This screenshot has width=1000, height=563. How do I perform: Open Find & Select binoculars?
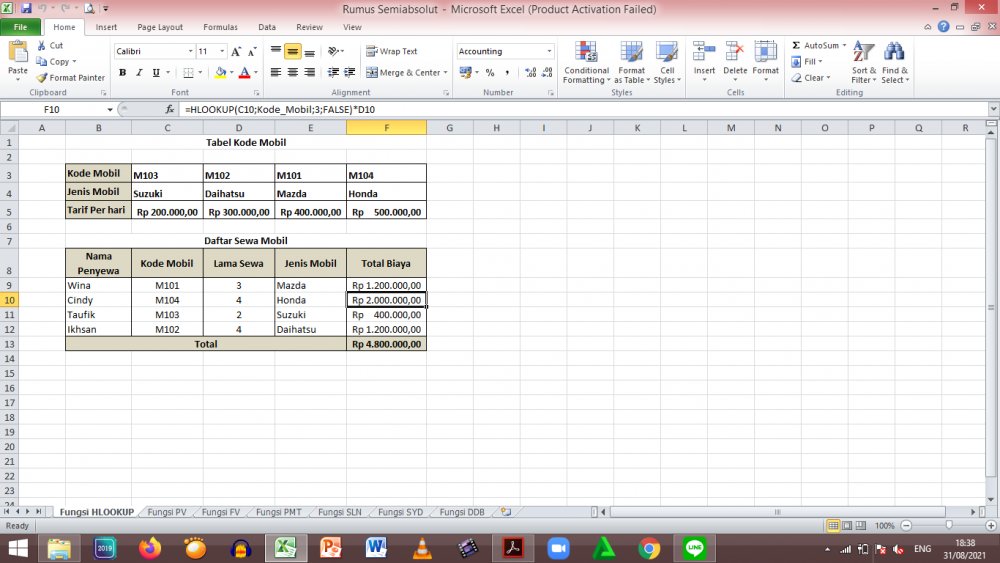tap(895, 62)
